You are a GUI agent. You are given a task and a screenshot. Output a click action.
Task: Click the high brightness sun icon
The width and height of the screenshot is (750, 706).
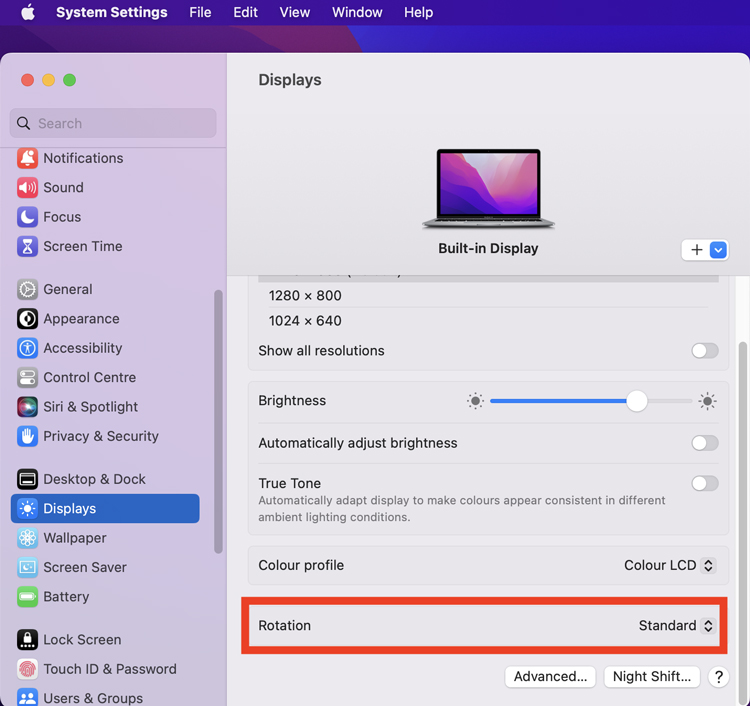click(707, 401)
